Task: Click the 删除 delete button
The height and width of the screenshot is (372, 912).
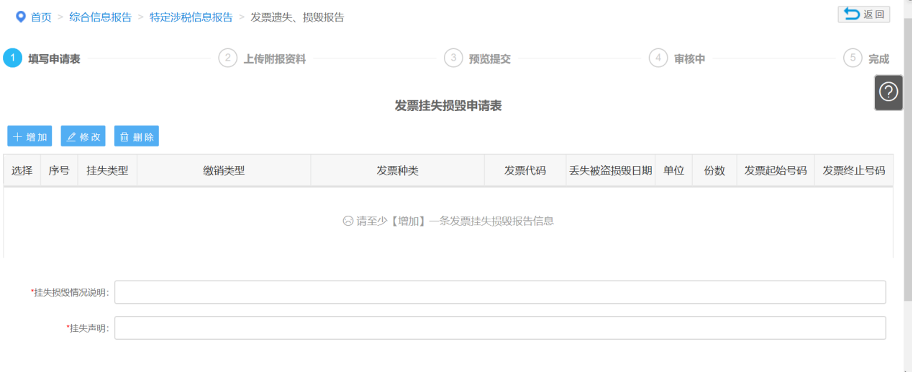Action: (x=137, y=137)
